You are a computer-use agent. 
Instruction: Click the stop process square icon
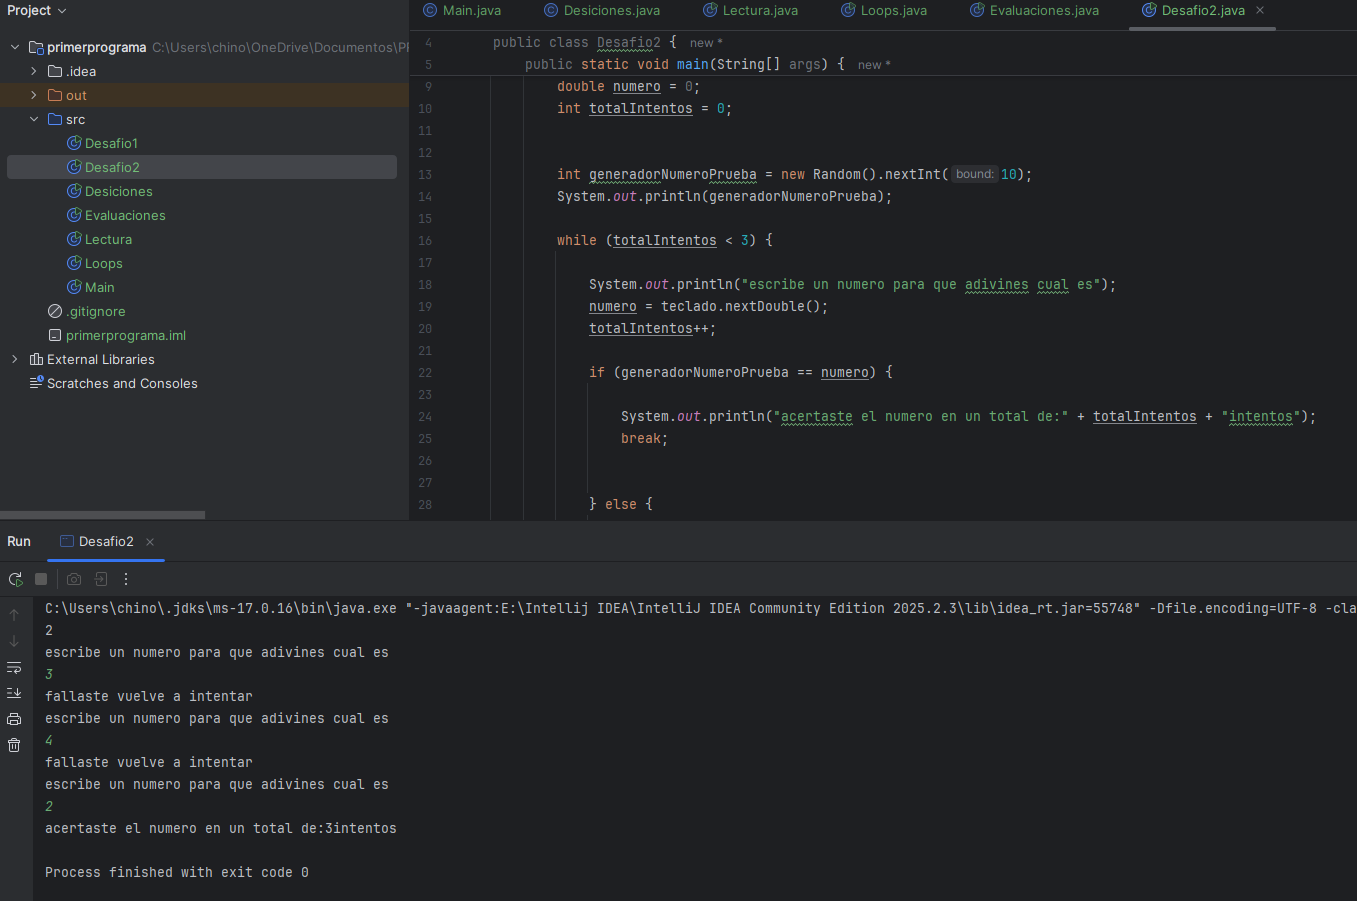[x=41, y=579]
